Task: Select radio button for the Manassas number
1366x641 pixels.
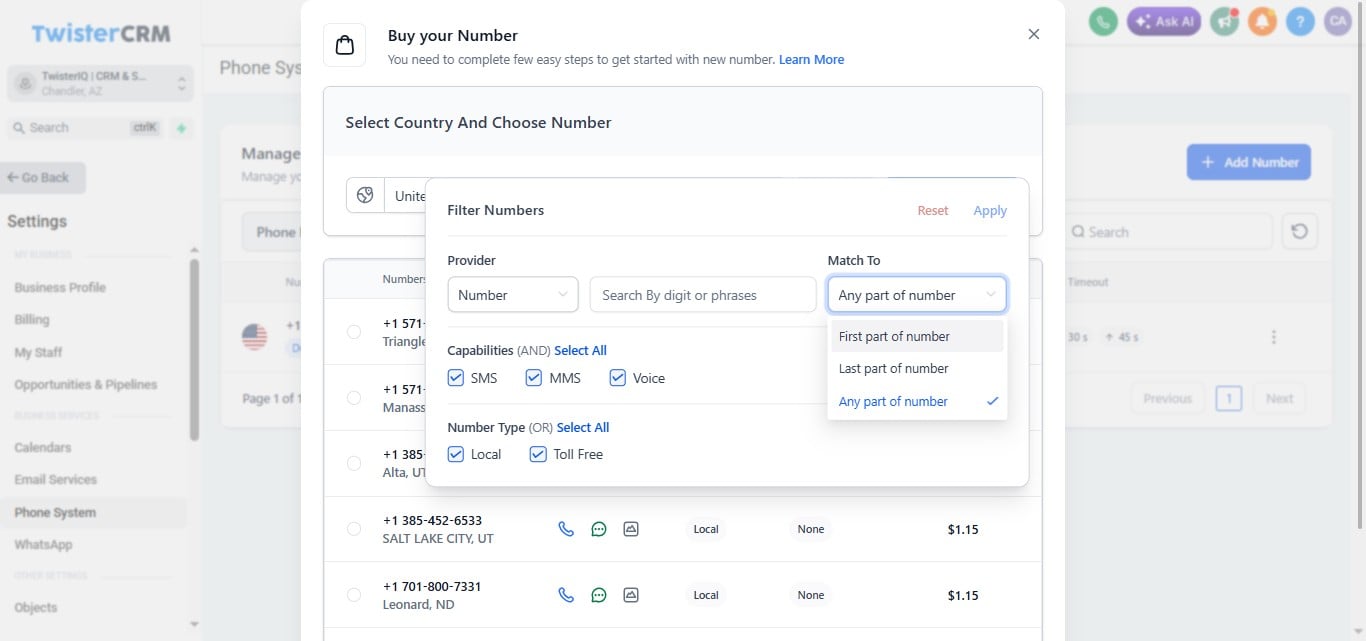Action: point(354,398)
